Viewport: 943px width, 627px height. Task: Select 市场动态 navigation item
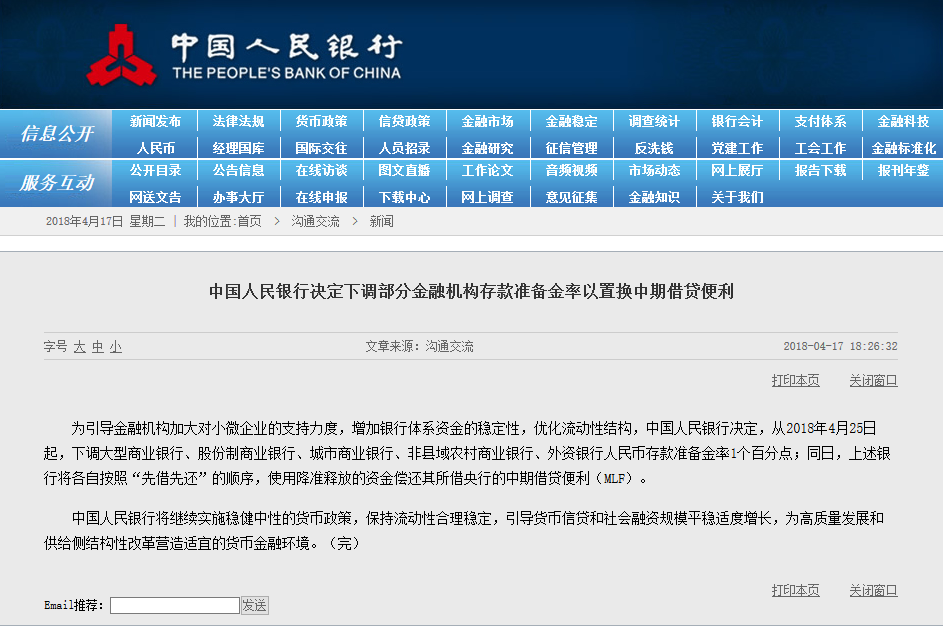coord(654,171)
